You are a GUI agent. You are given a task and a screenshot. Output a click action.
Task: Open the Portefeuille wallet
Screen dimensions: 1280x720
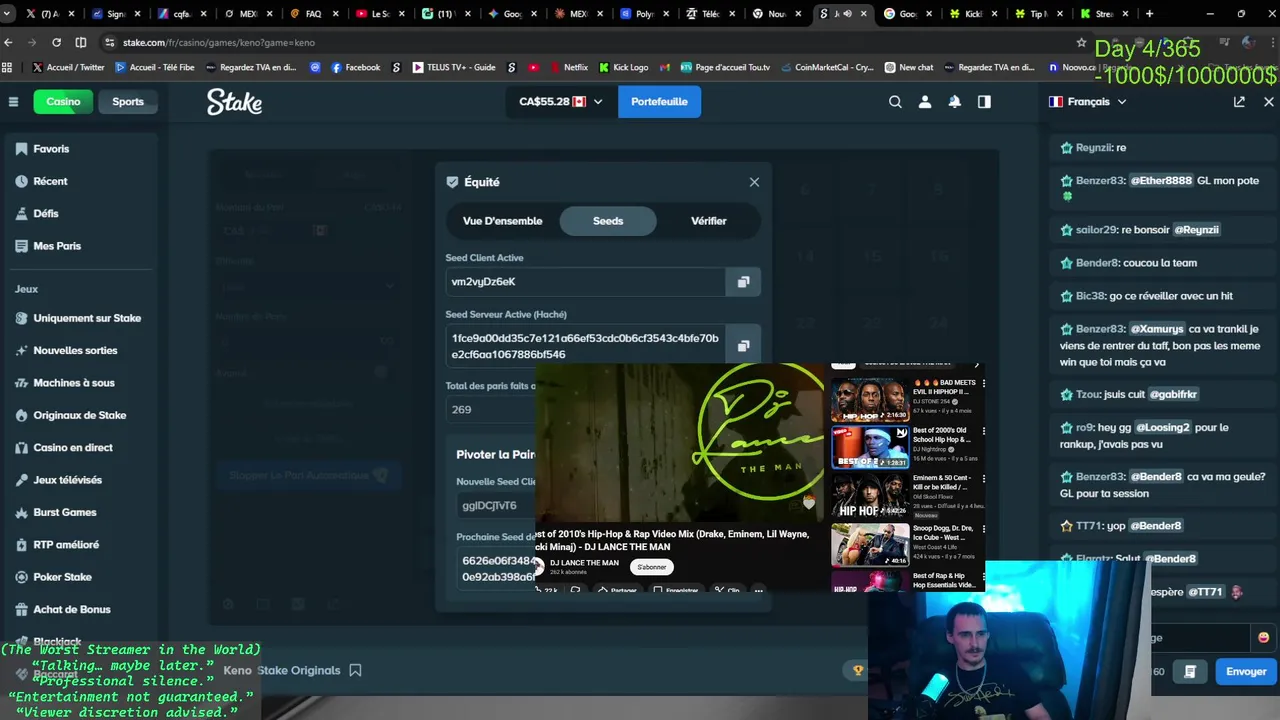[x=659, y=101]
